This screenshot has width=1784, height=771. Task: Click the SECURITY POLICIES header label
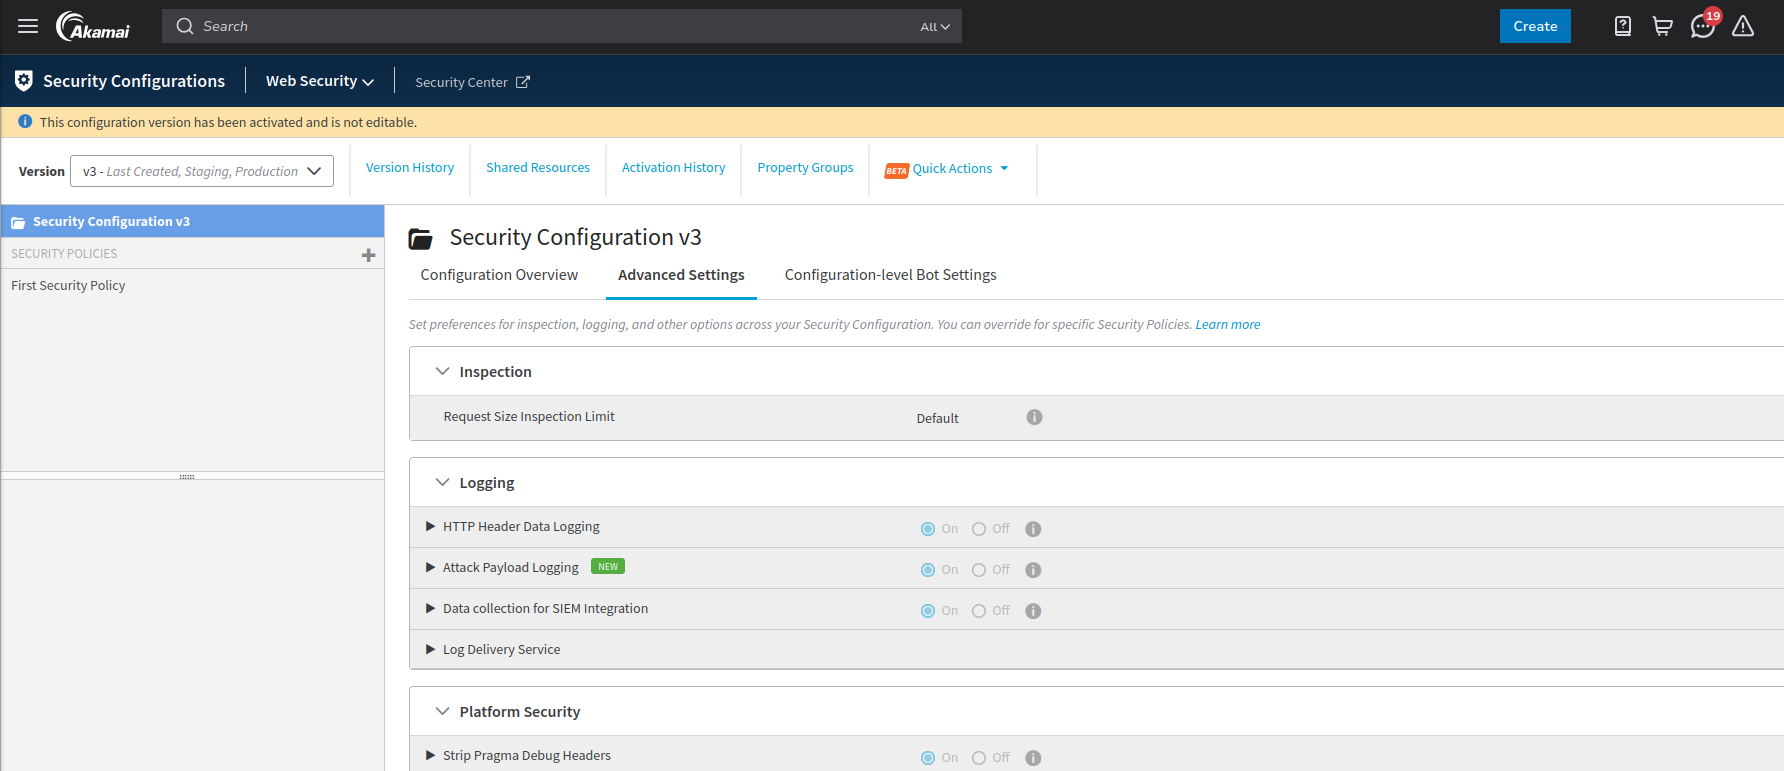64,254
